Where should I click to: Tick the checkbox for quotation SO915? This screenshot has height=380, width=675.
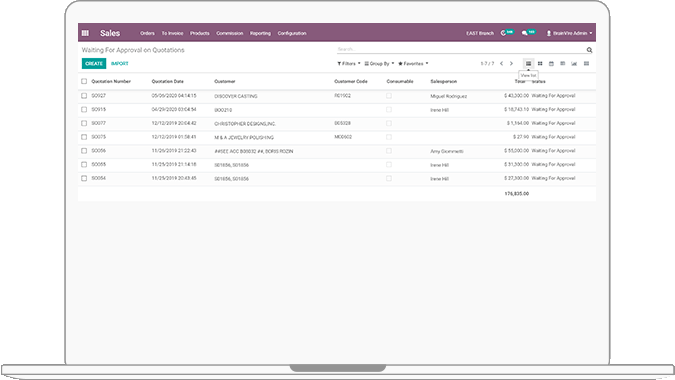pos(84,110)
